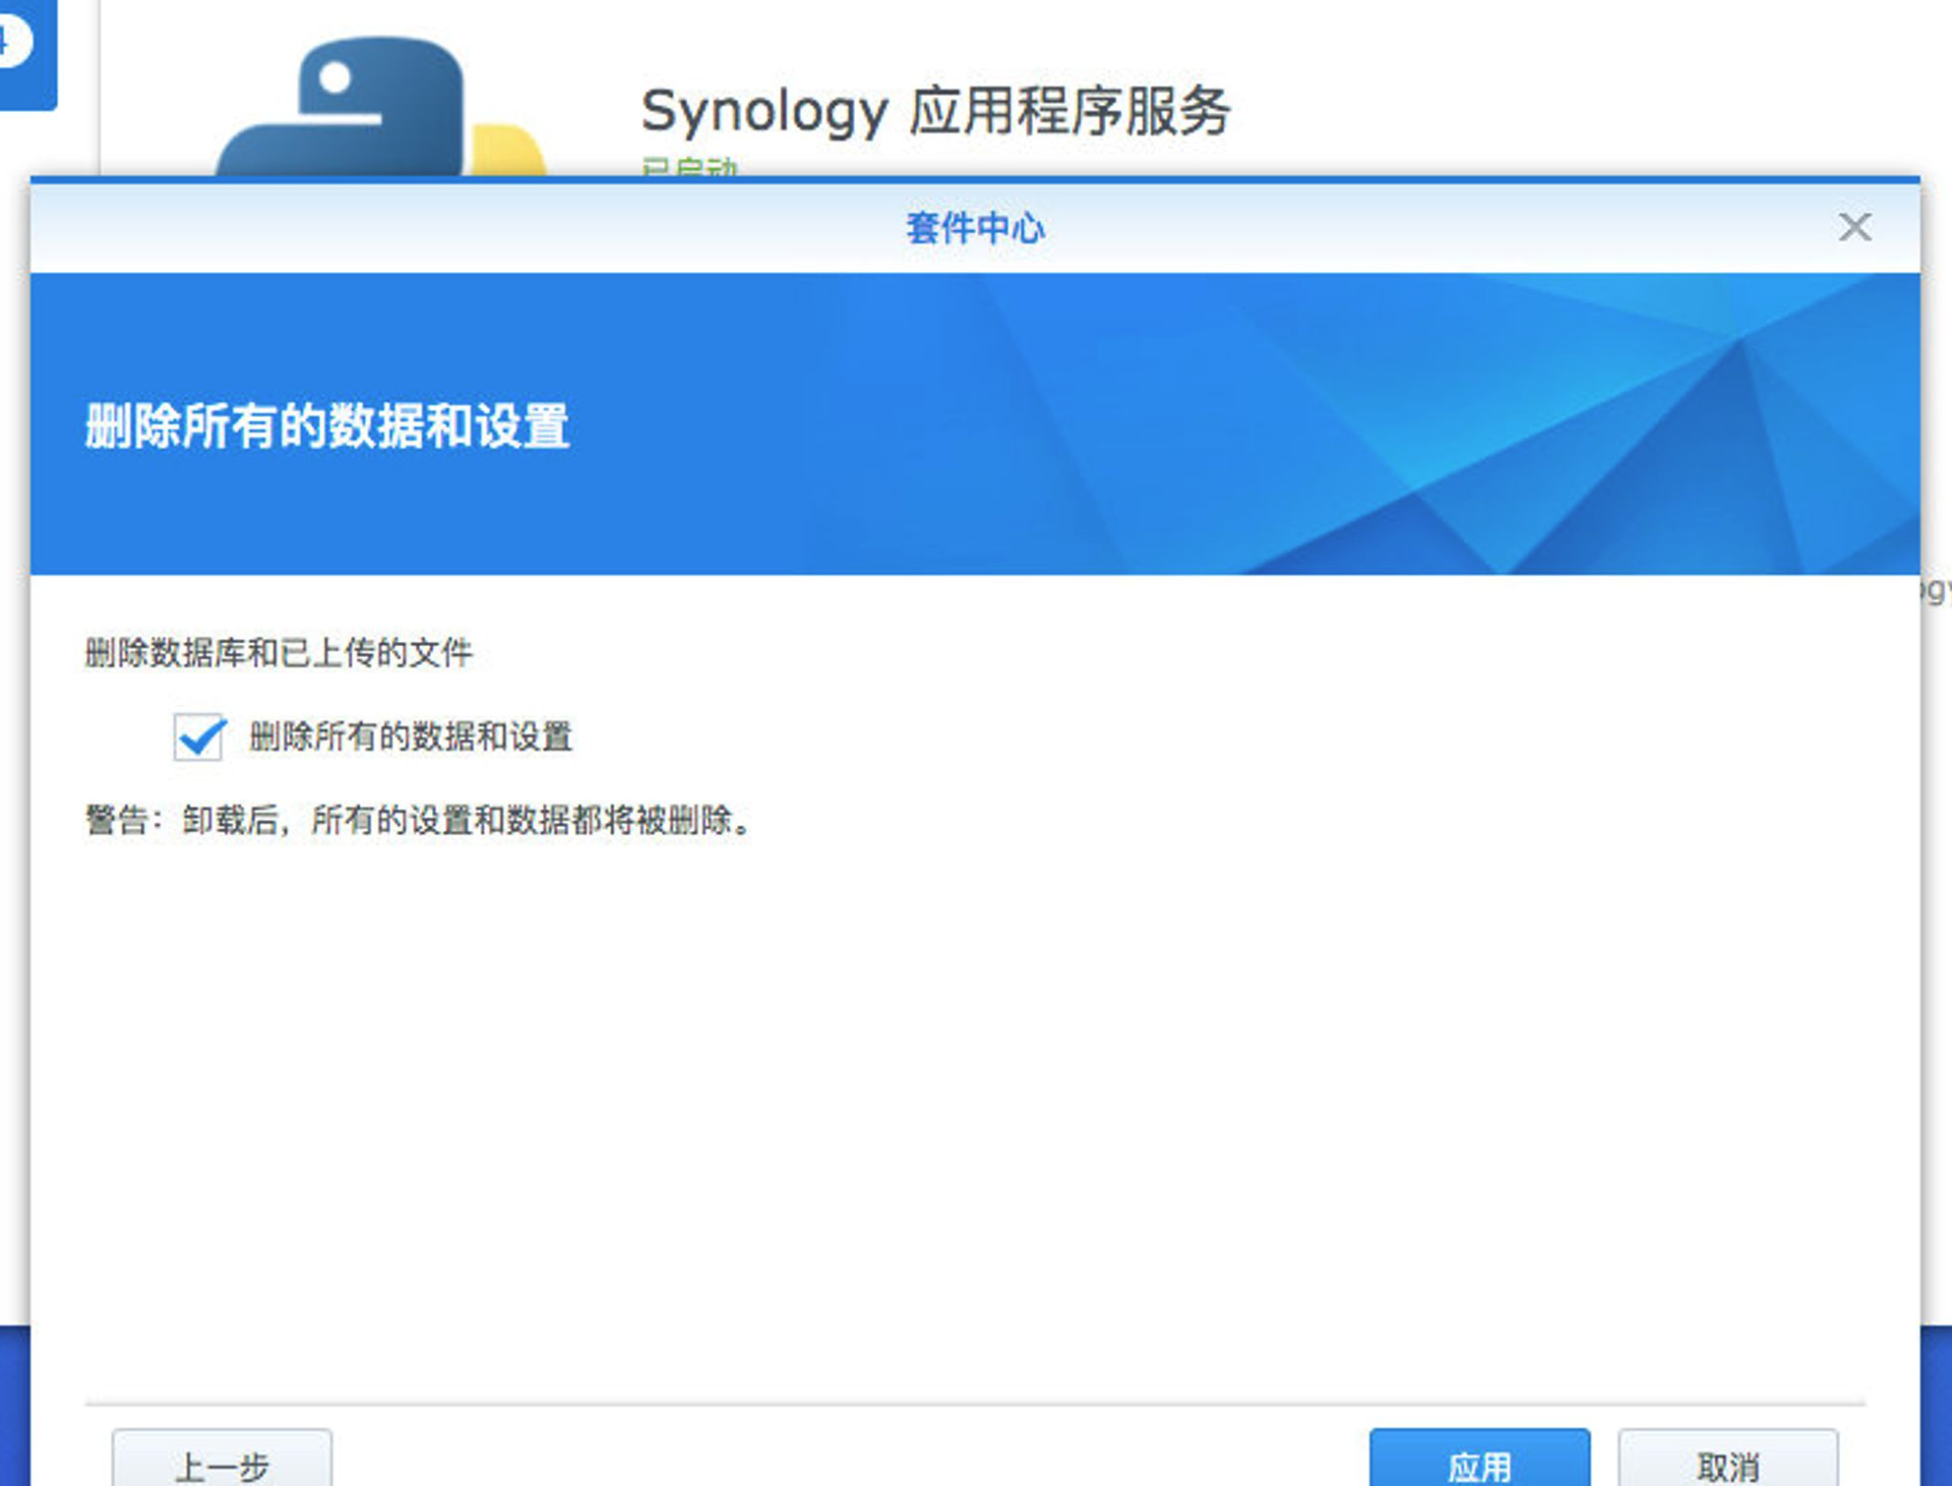The image size is (1952, 1486).
Task: Click the 删除所有的数据和设置 banner heading
Action: coord(327,426)
